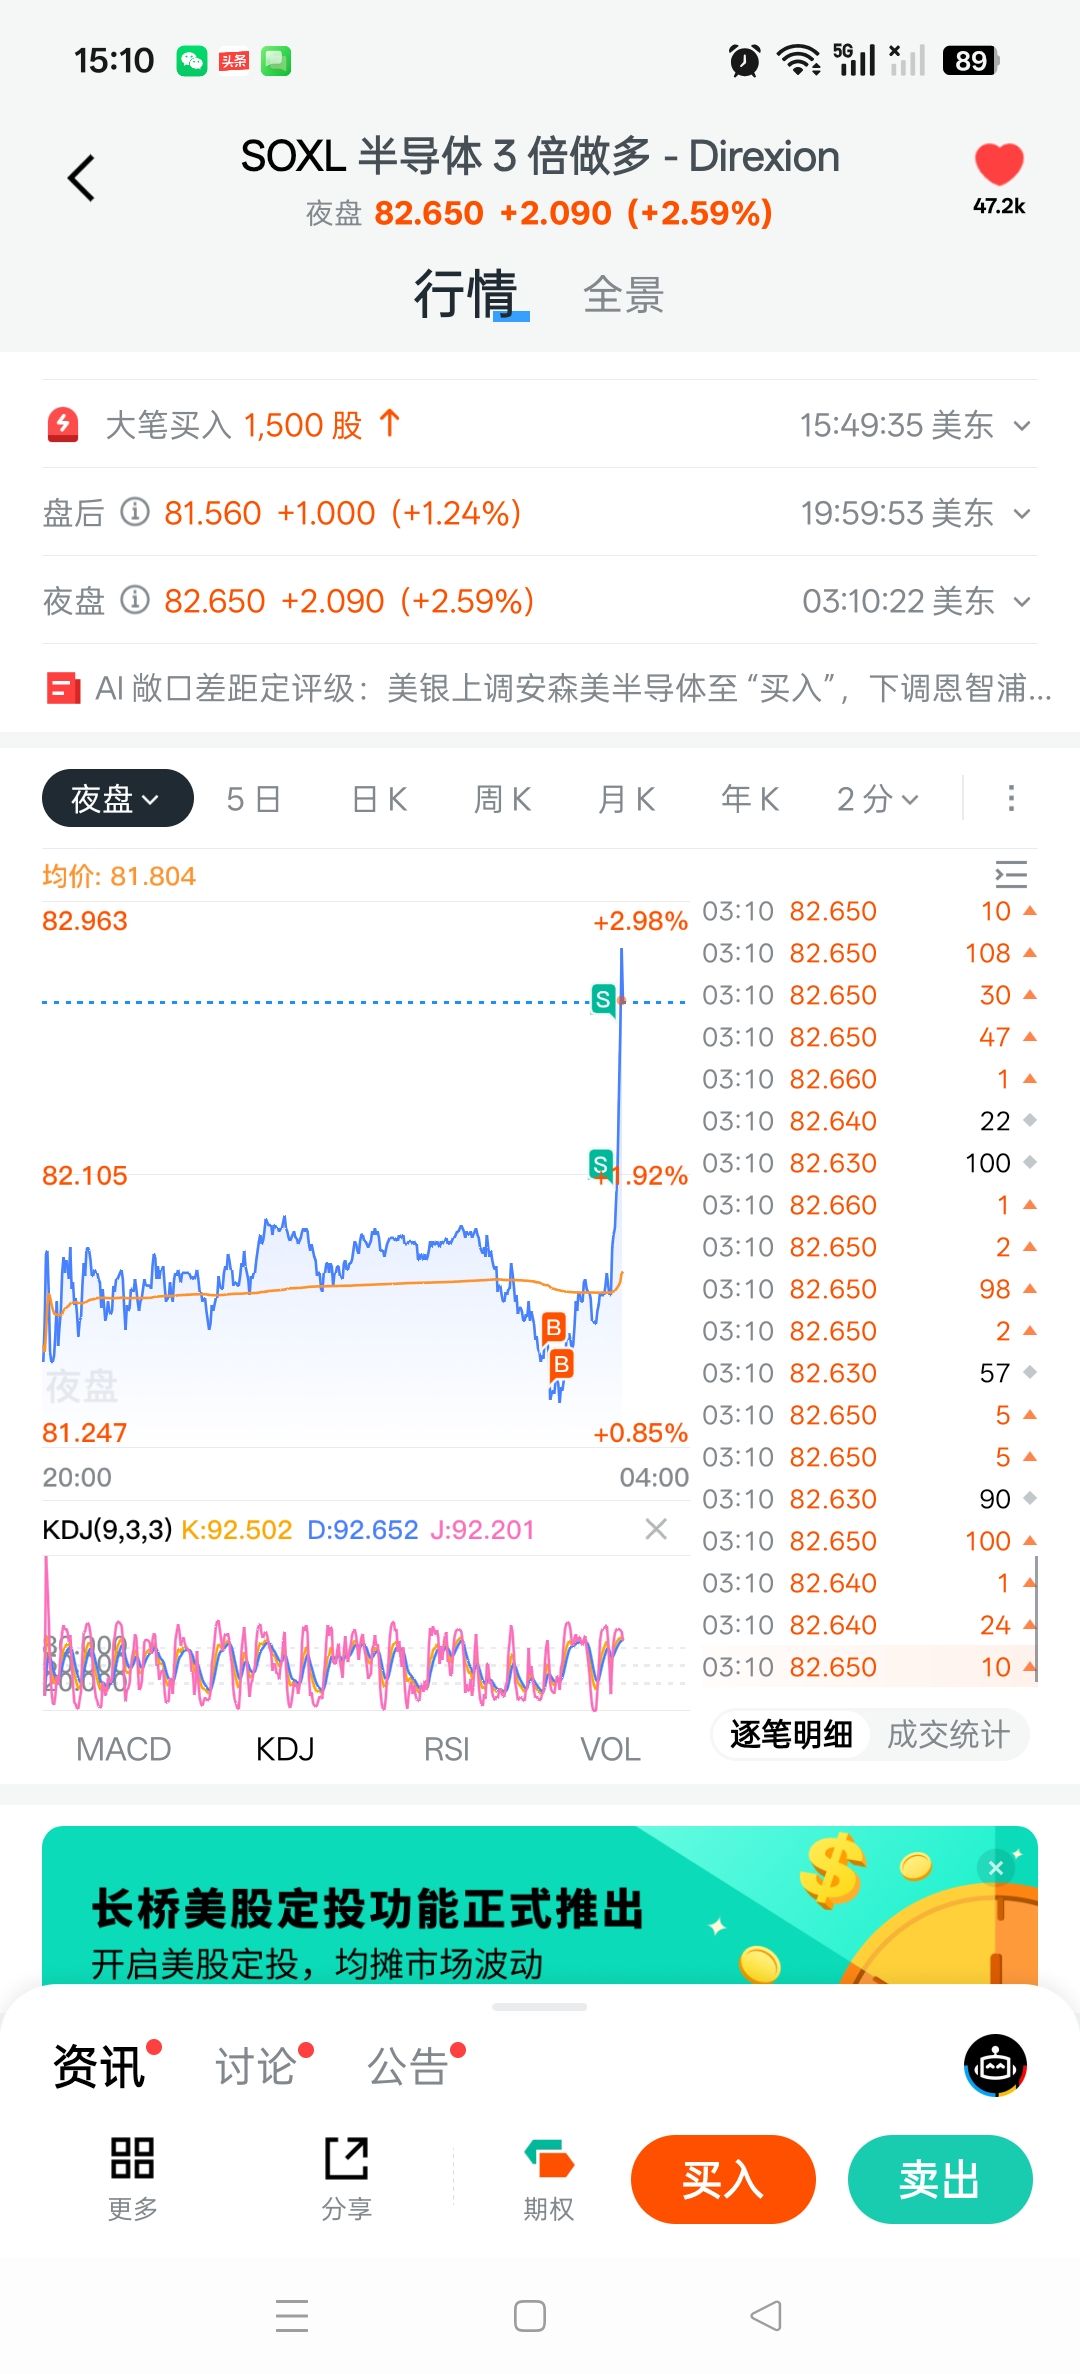Tap the alarm clock status icon
1080x2374 pixels.
pyautogui.click(x=744, y=61)
